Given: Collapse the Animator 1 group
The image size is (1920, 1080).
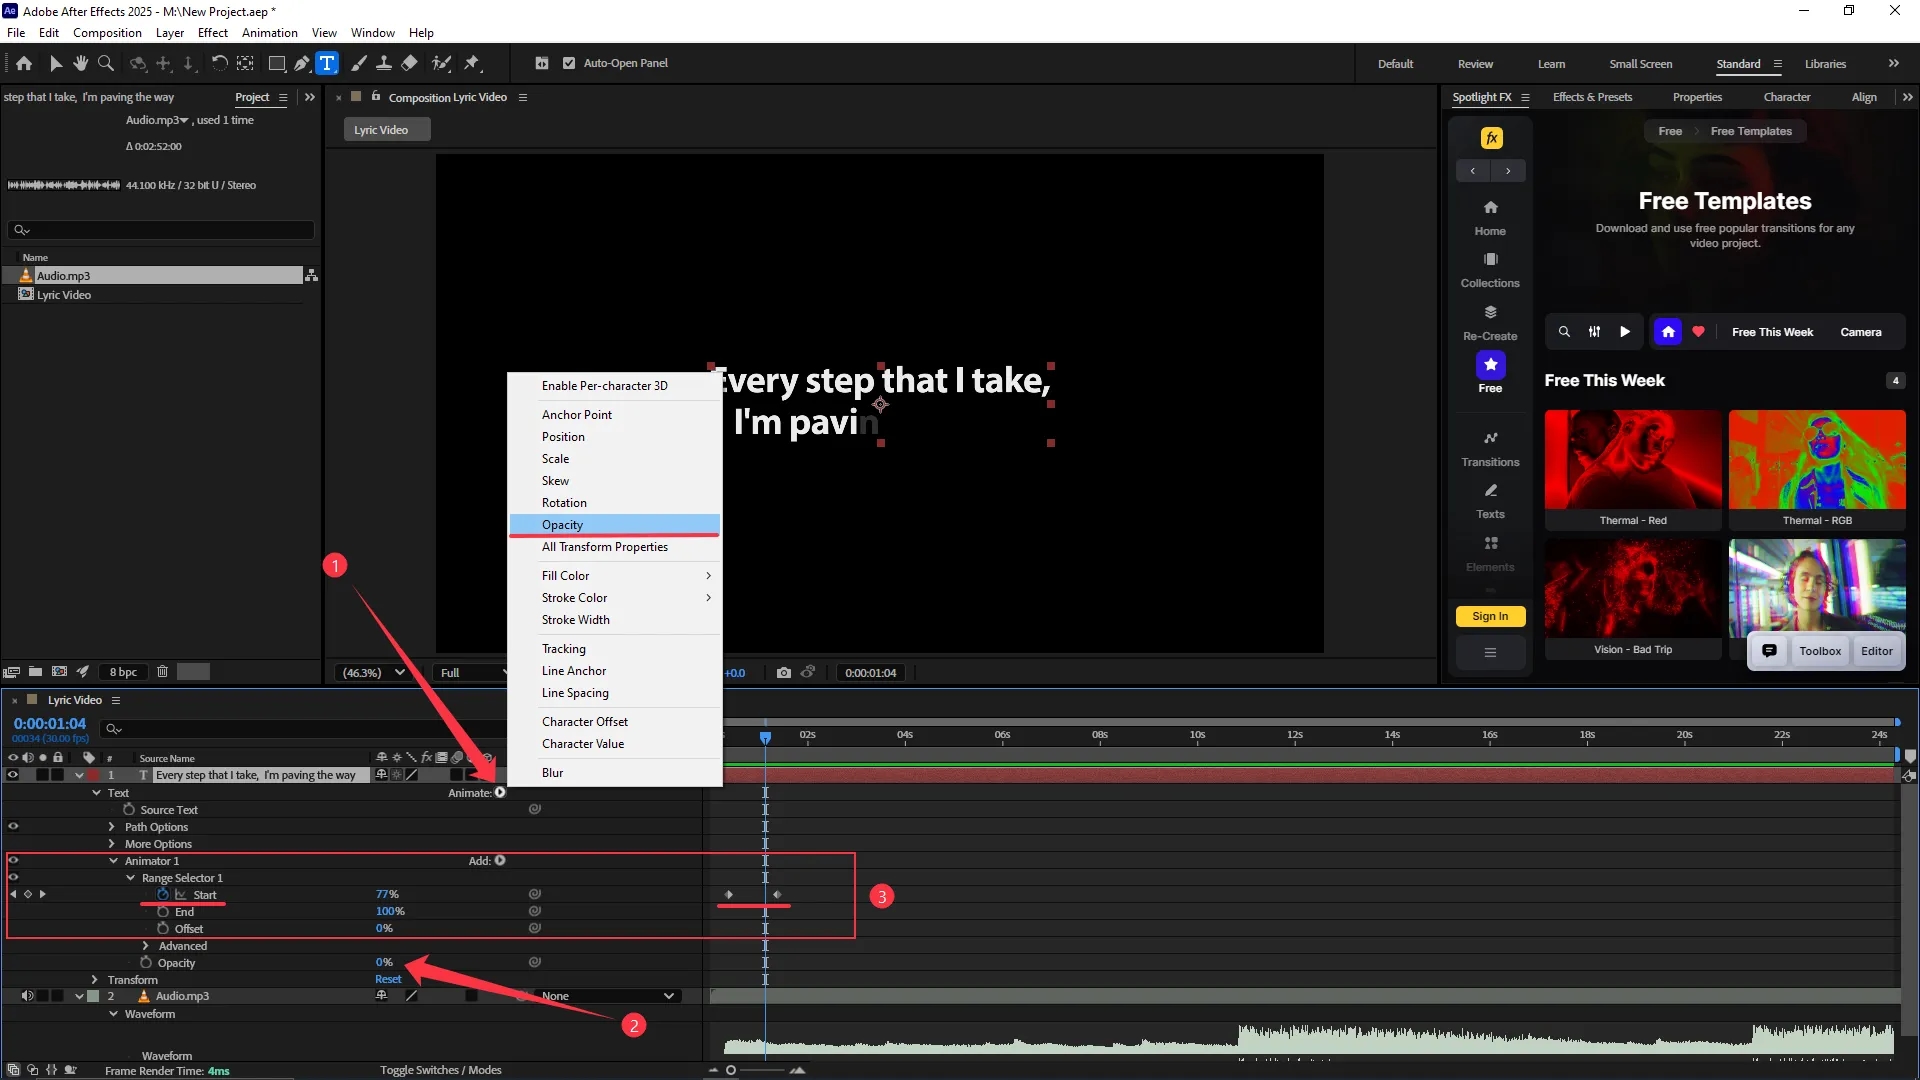Looking at the screenshot, I should tap(113, 861).
